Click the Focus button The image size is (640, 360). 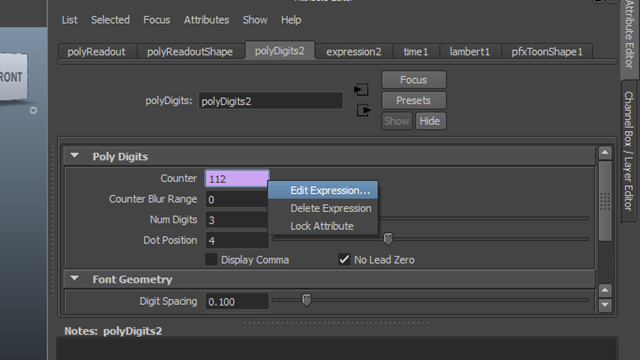(413, 80)
